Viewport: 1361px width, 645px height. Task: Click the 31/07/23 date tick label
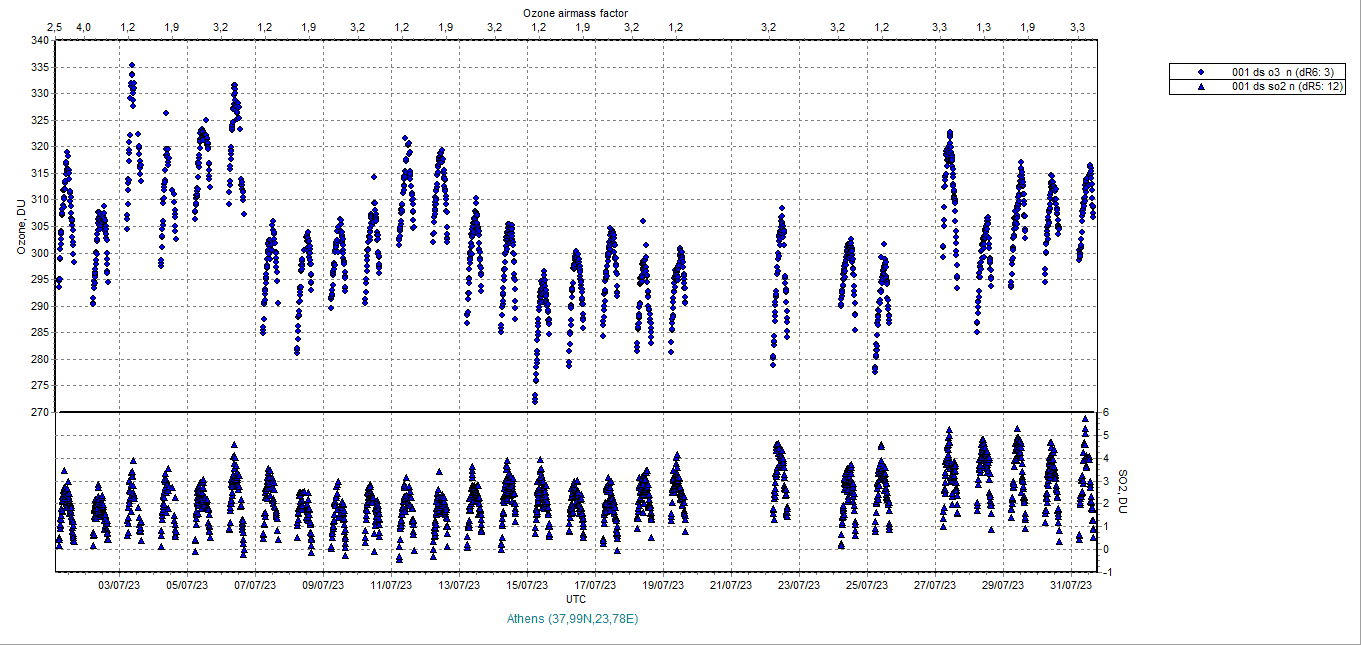[x=1071, y=585]
